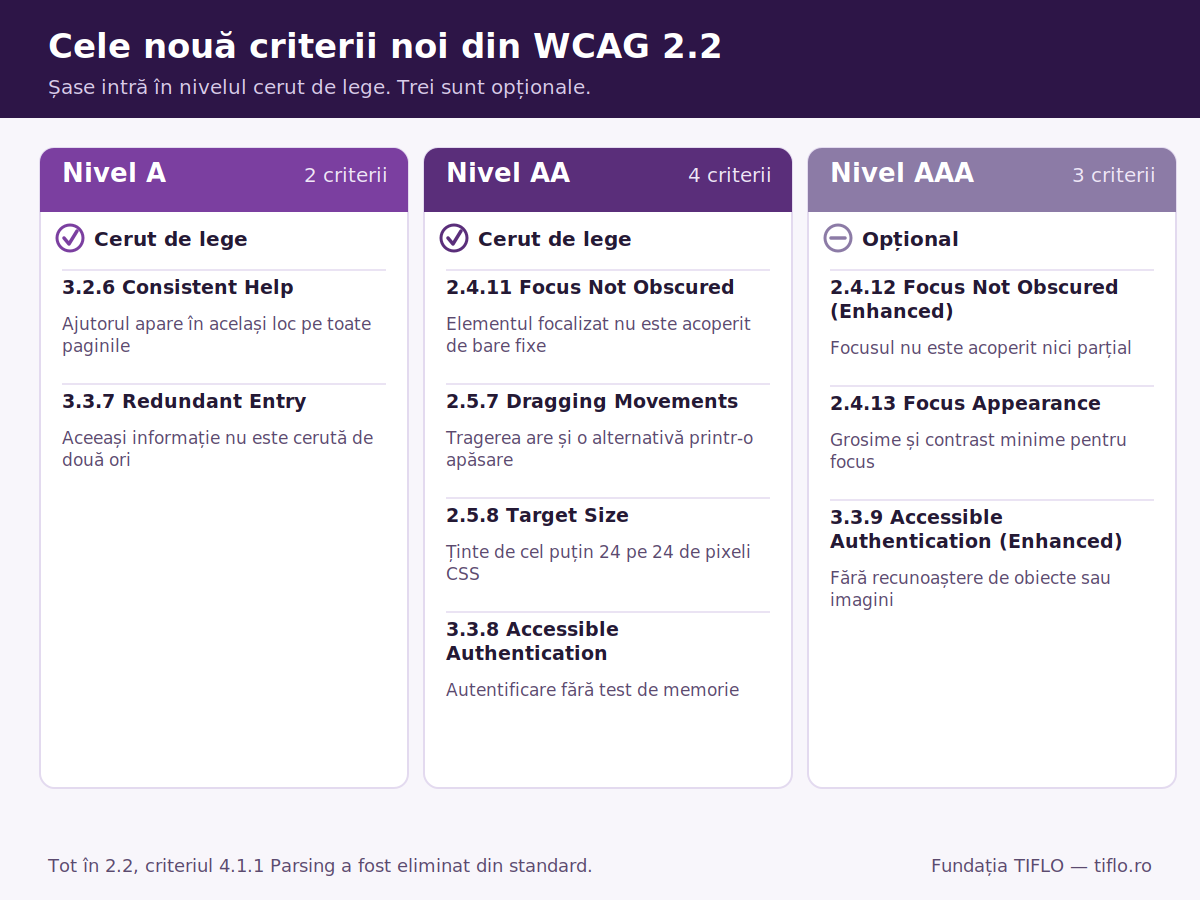Click description 'Aceeași informație nu este cerută'
This screenshot has height=900, width=1200.
(x=217, y=449)
